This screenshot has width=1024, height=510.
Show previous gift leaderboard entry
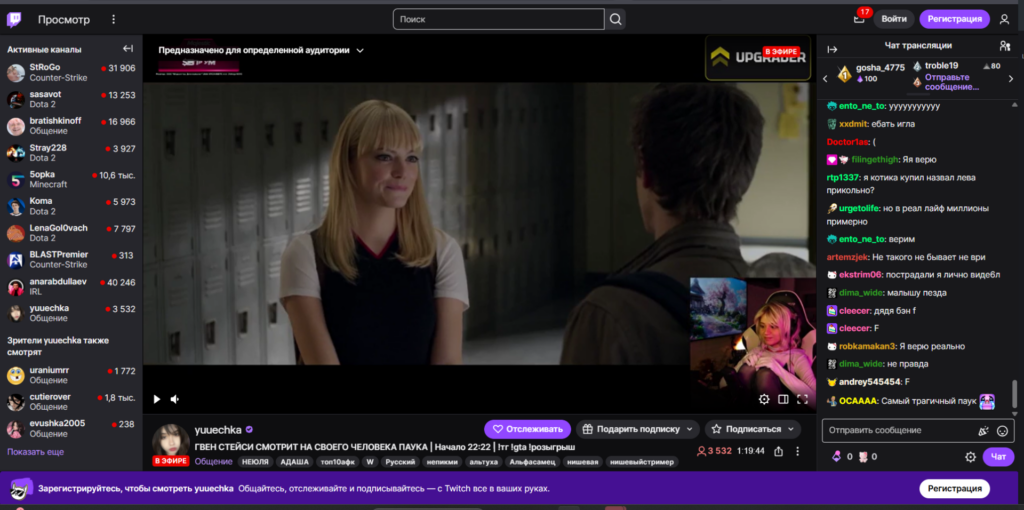(x=825, y=78)
